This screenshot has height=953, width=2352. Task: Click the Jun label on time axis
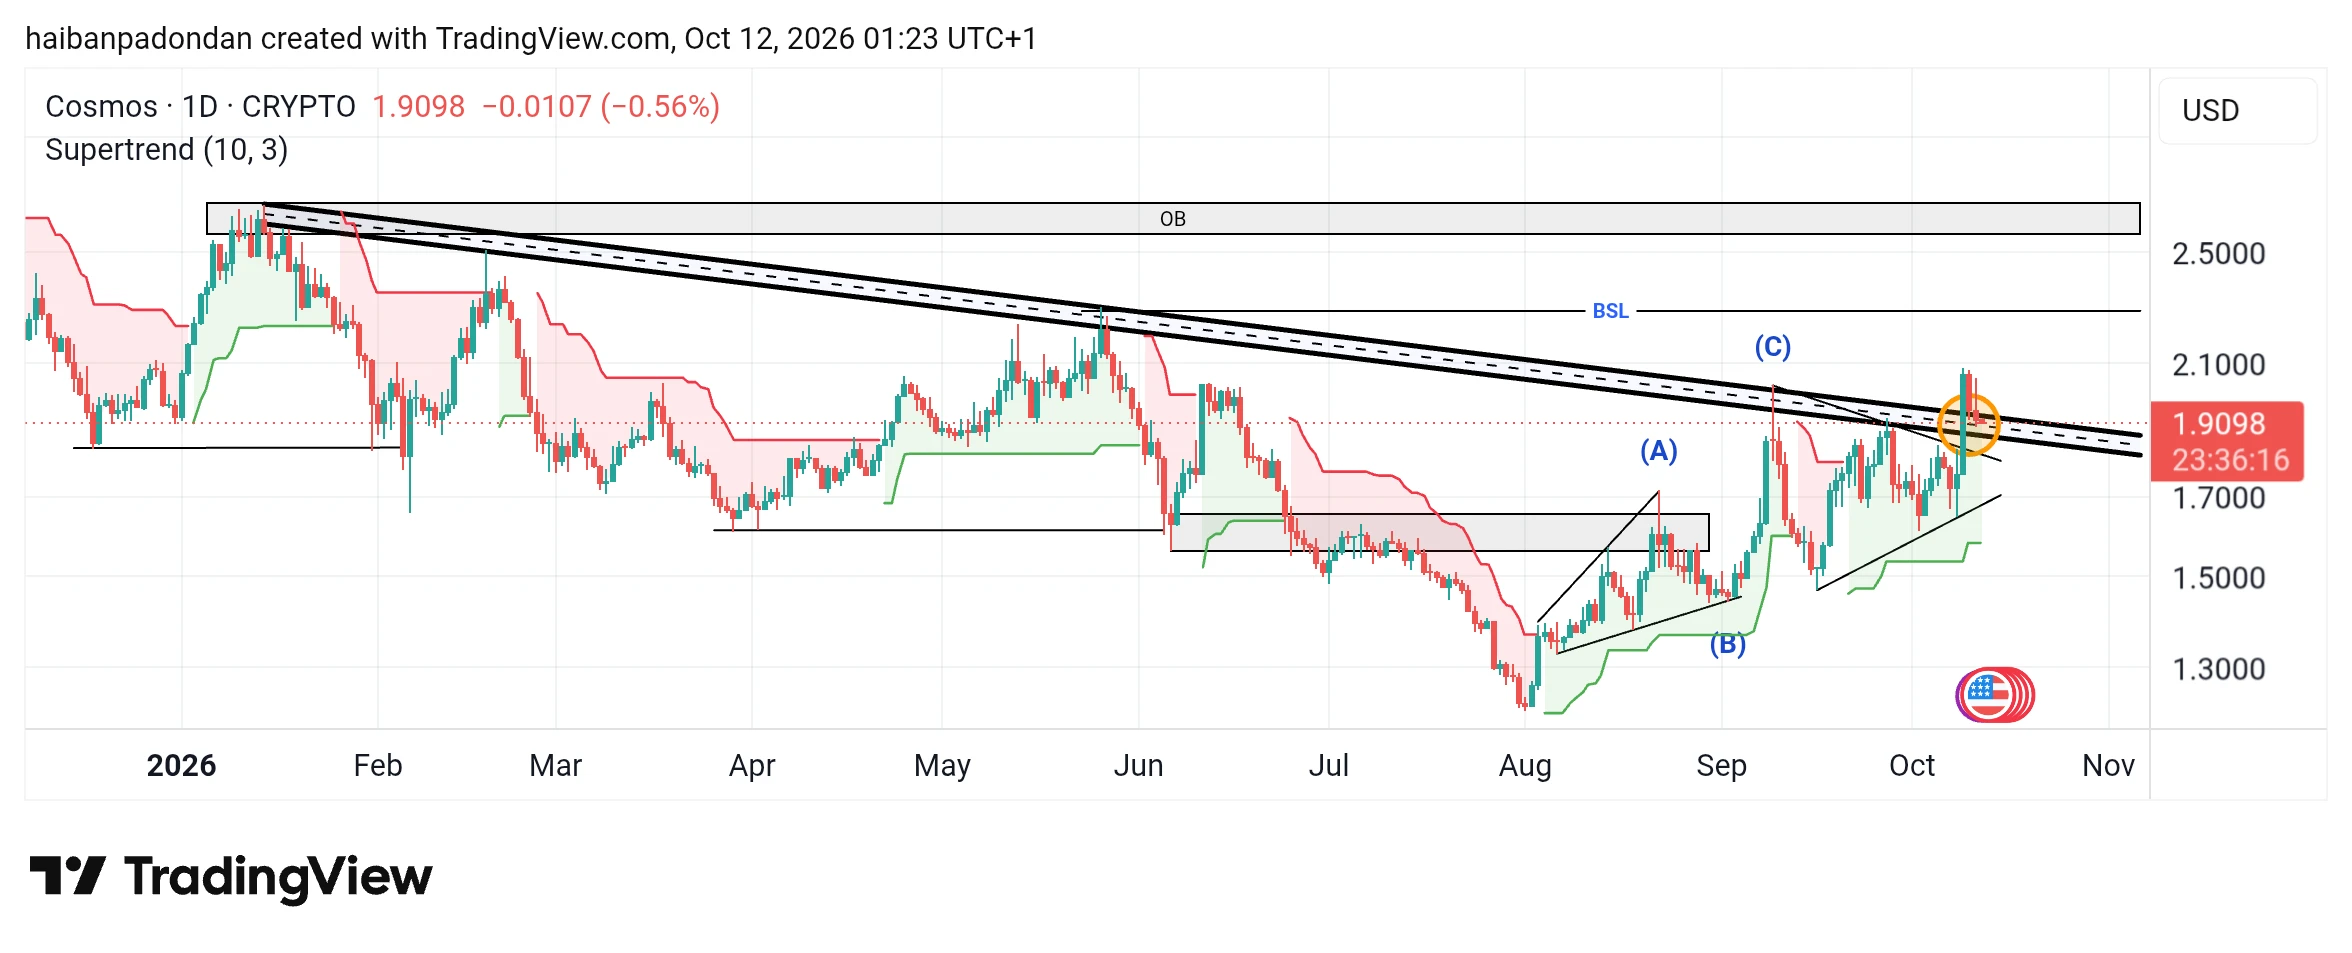1138,766
